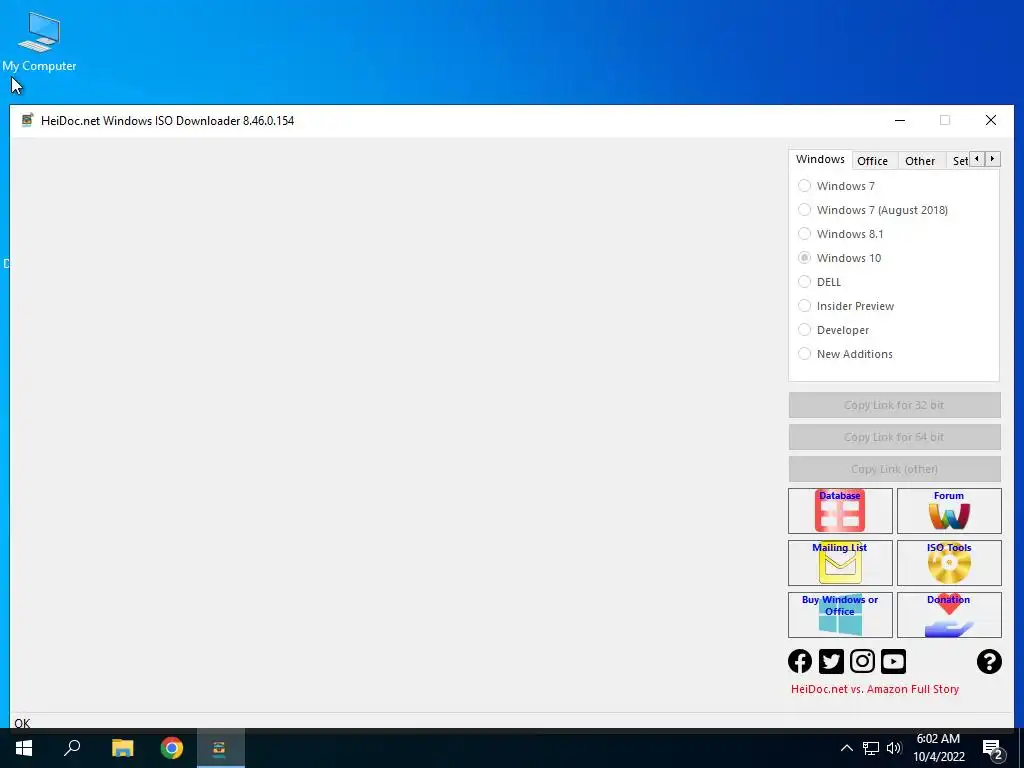
Task: Open Buy Windows or Office tile
Action: (x=840, y=615)
